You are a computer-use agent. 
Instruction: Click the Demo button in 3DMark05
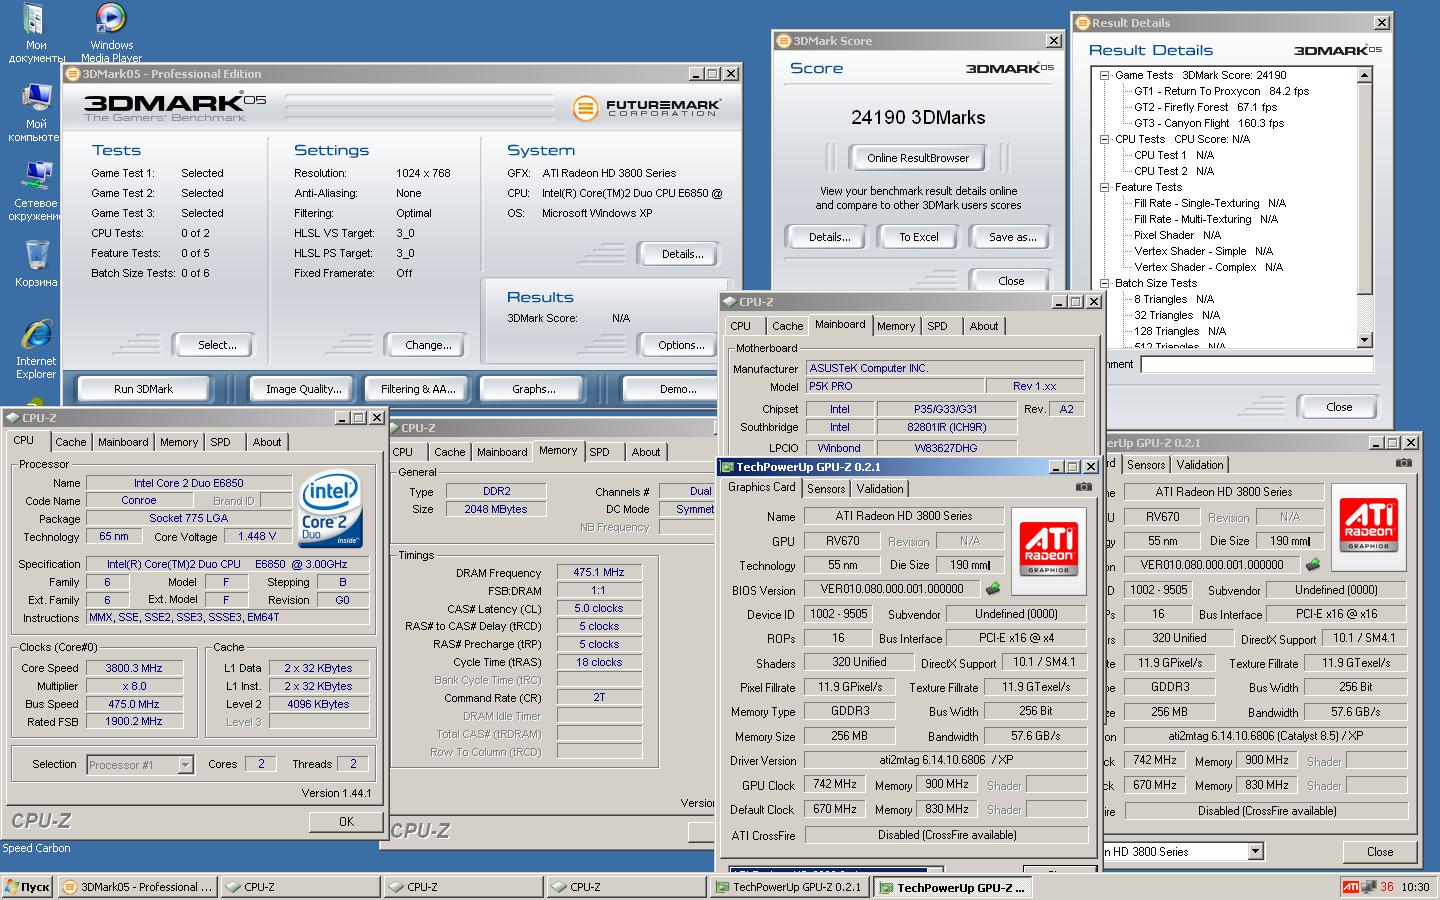click(x=678, y=389)
